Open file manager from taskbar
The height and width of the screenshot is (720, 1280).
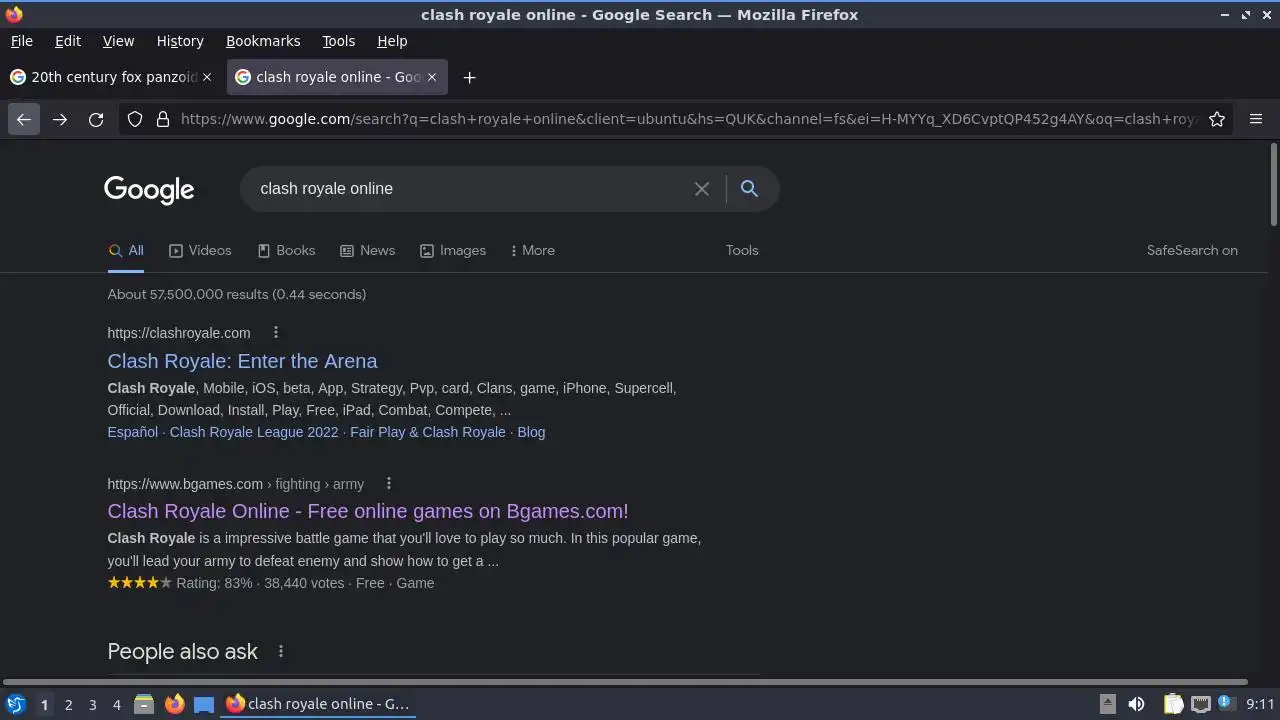click(x=144, y=704)
